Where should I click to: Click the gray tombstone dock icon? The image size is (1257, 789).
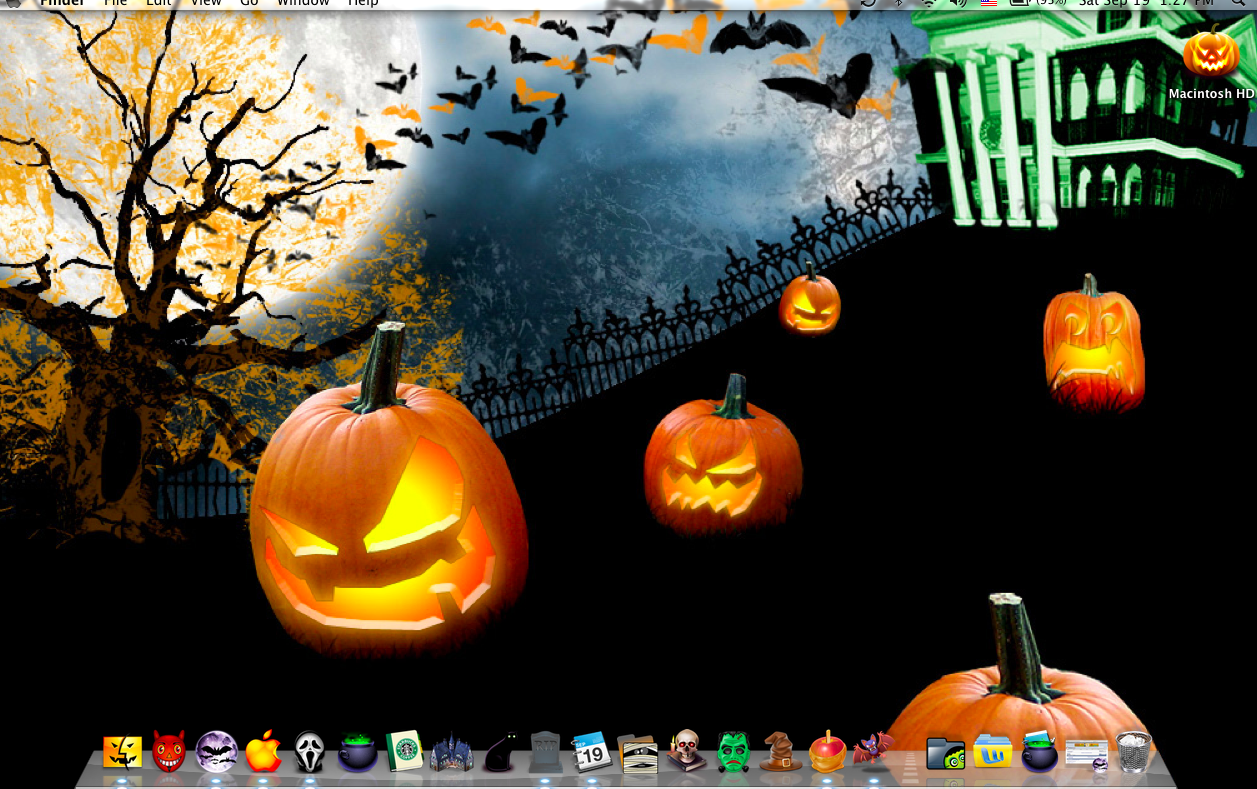pos(545,751)
